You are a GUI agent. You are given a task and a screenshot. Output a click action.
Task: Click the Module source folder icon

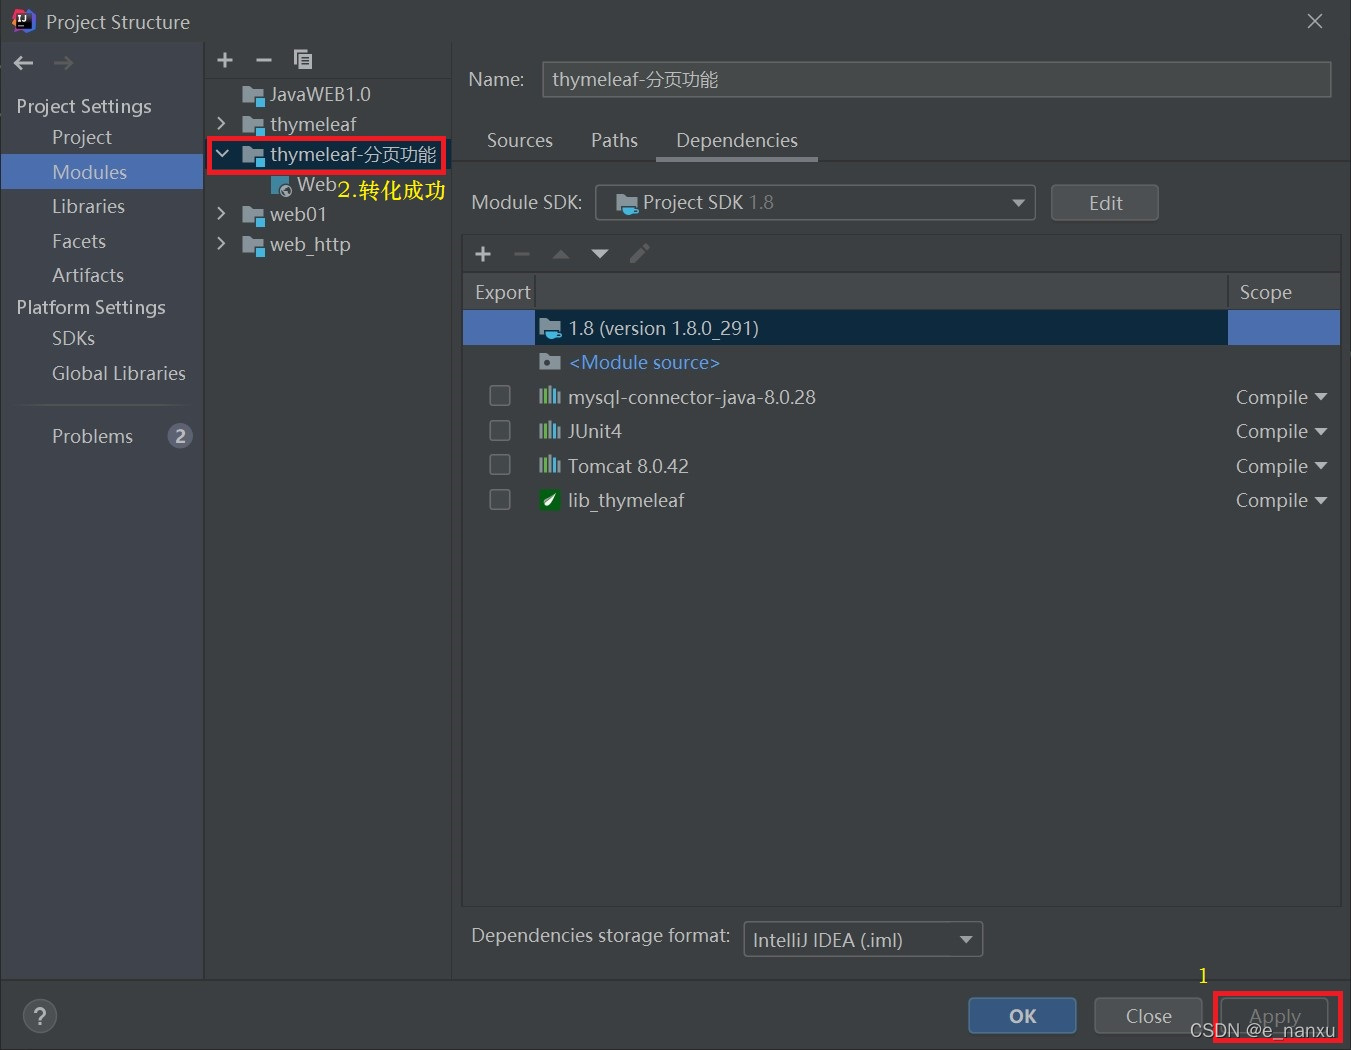549,361
